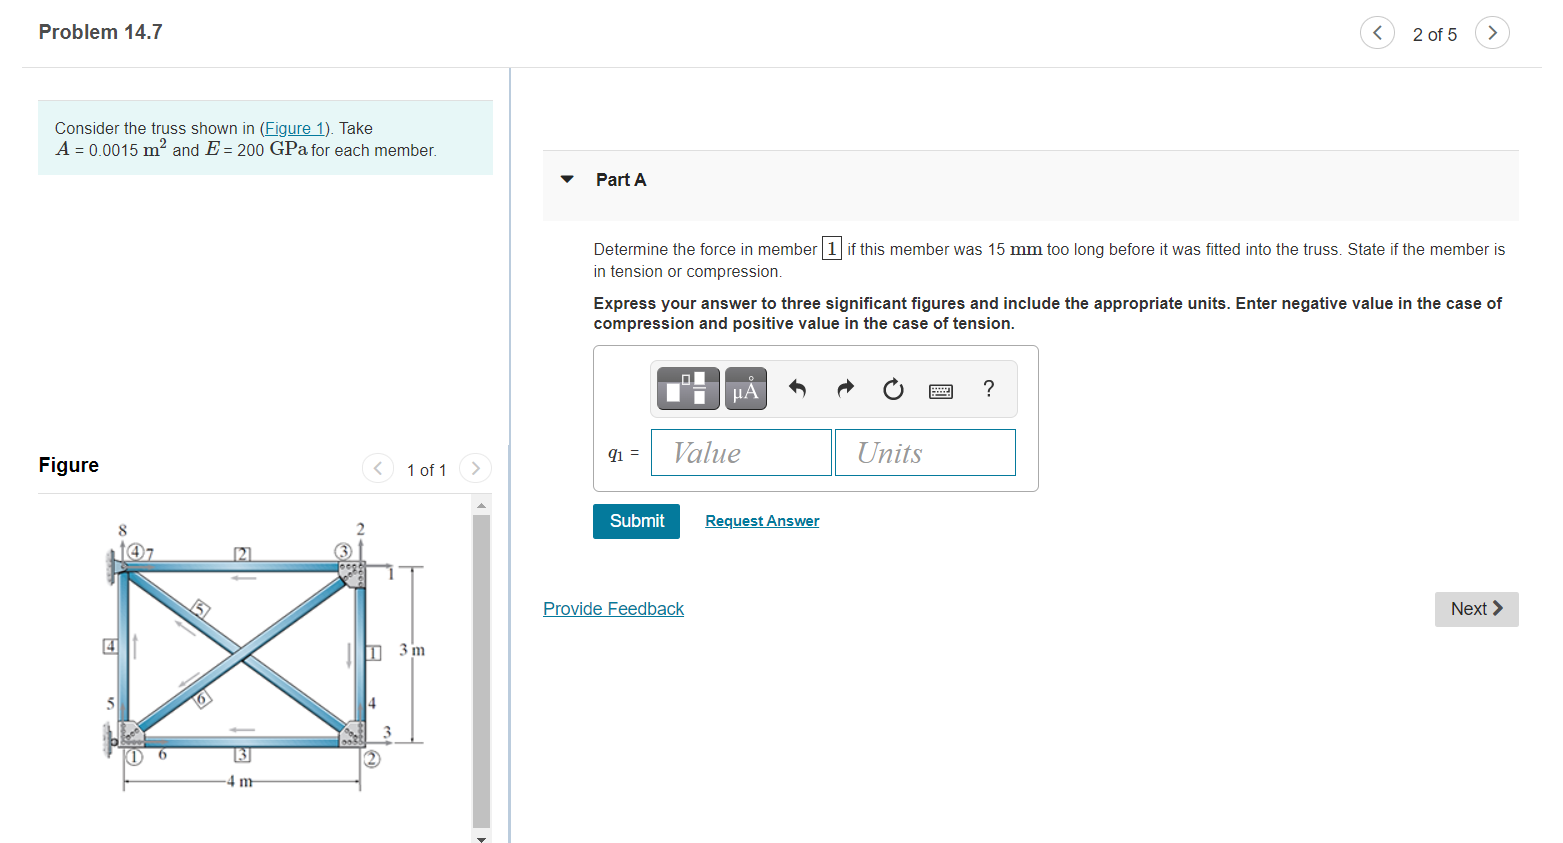Click the Units input field

[925, 453]
